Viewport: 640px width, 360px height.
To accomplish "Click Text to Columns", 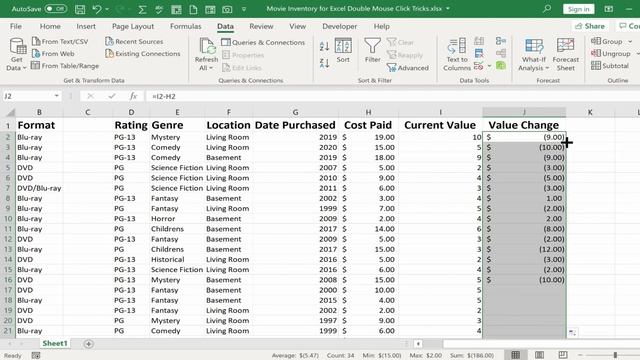I will pyautogui.click(x=457, y=54).
